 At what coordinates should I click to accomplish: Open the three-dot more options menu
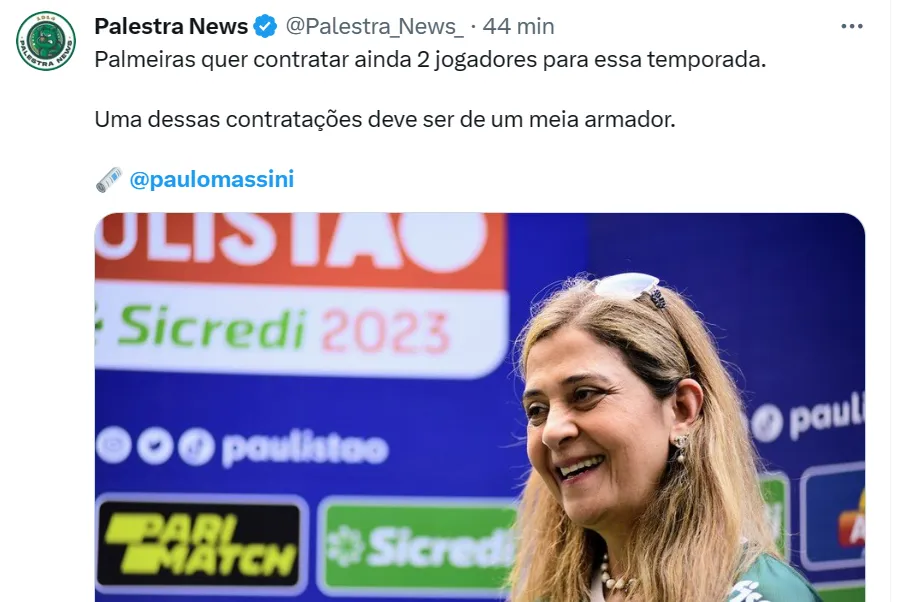coord(852,26)
